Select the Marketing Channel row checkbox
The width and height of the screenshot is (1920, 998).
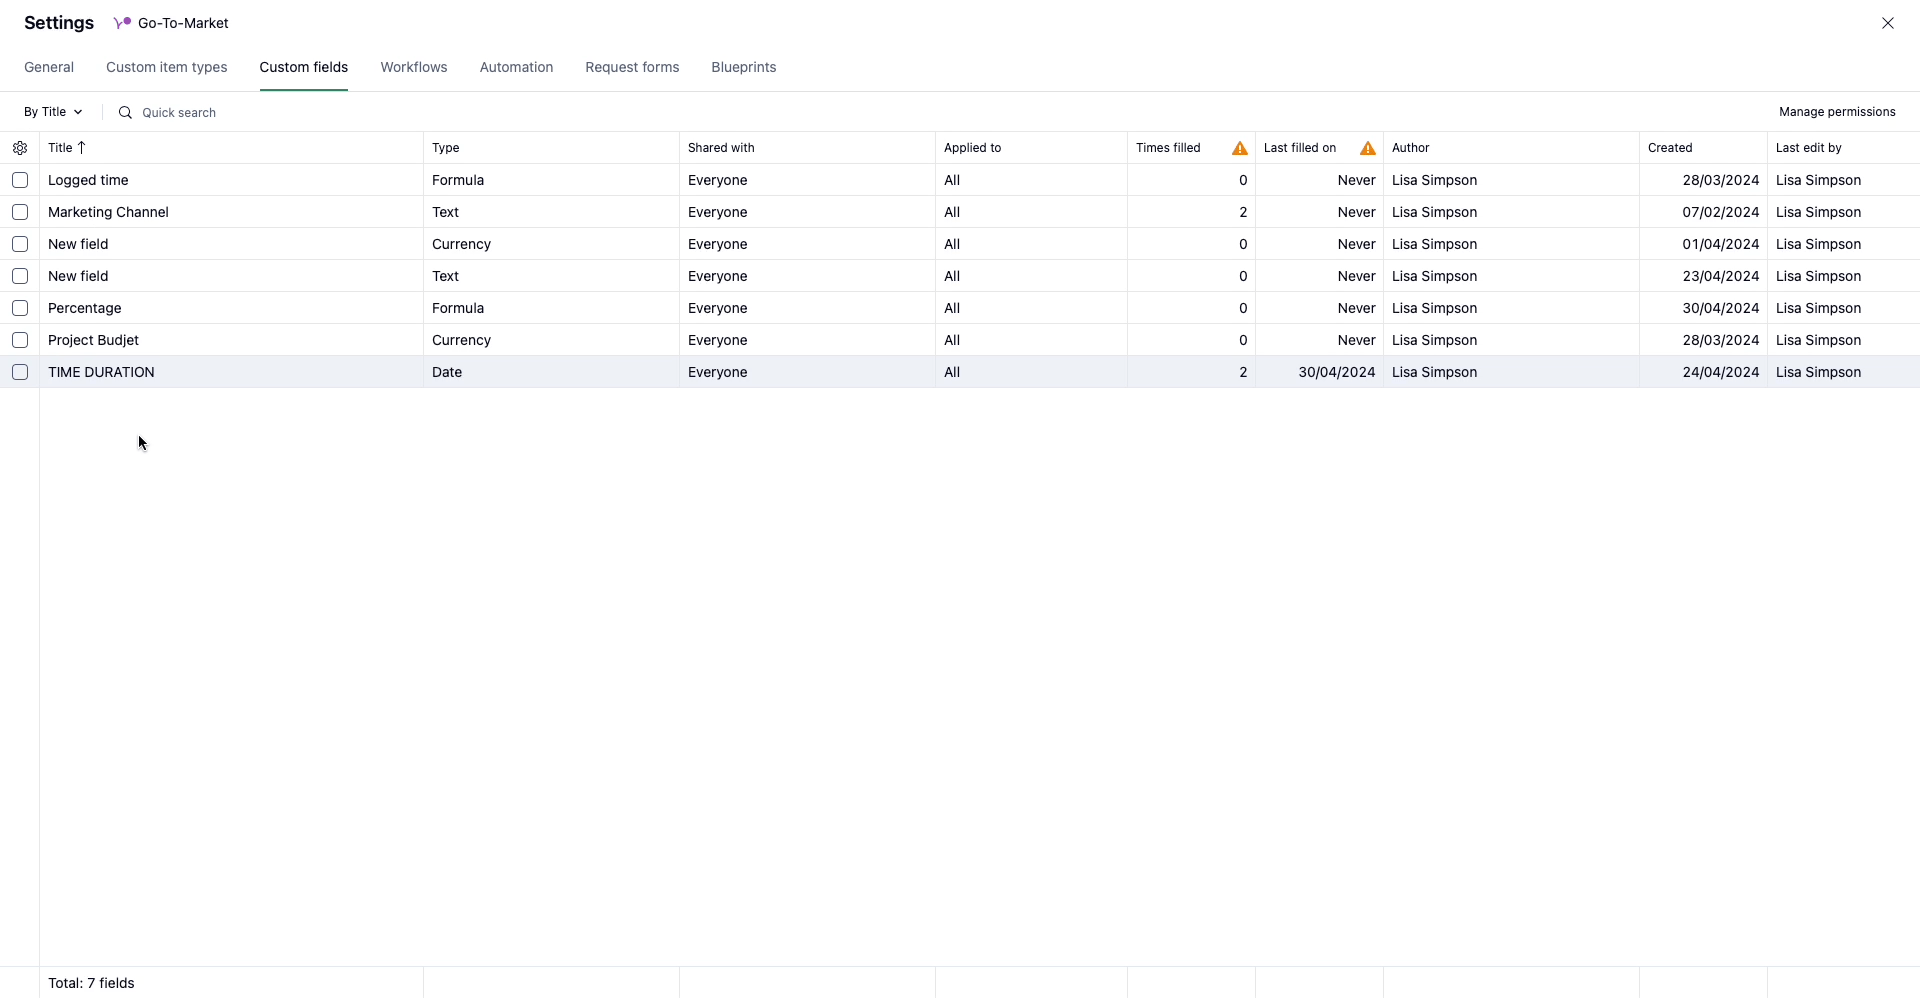[x=20, y=212]
